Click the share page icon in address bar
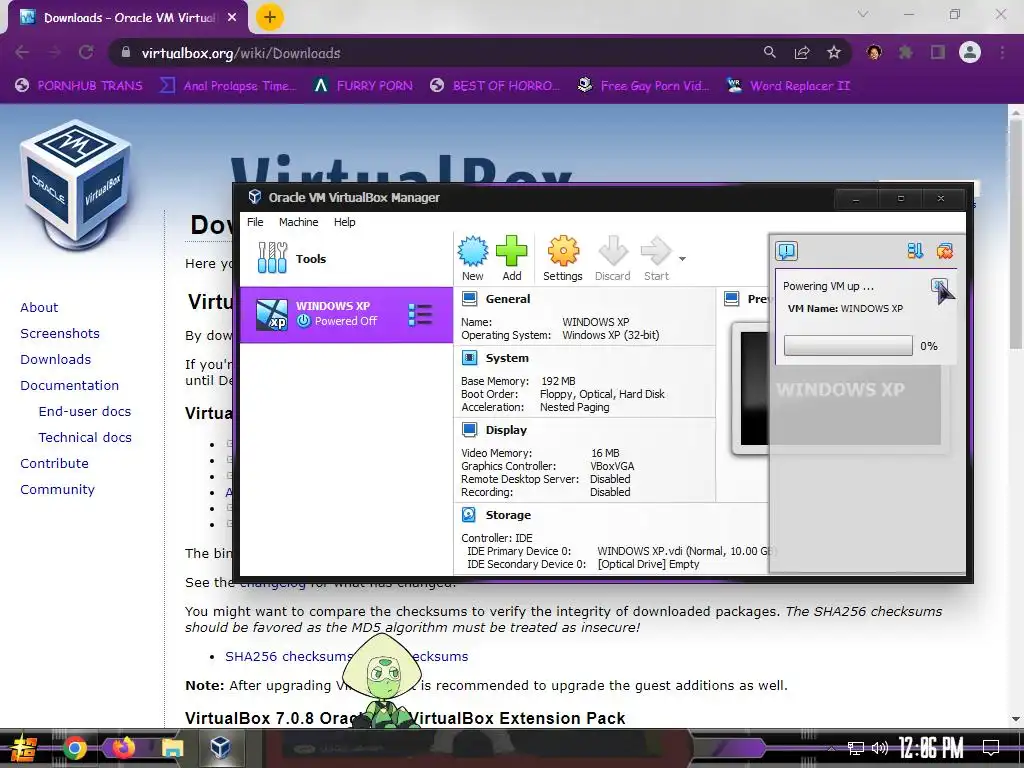1024x768 pixels. click(802, 52)
